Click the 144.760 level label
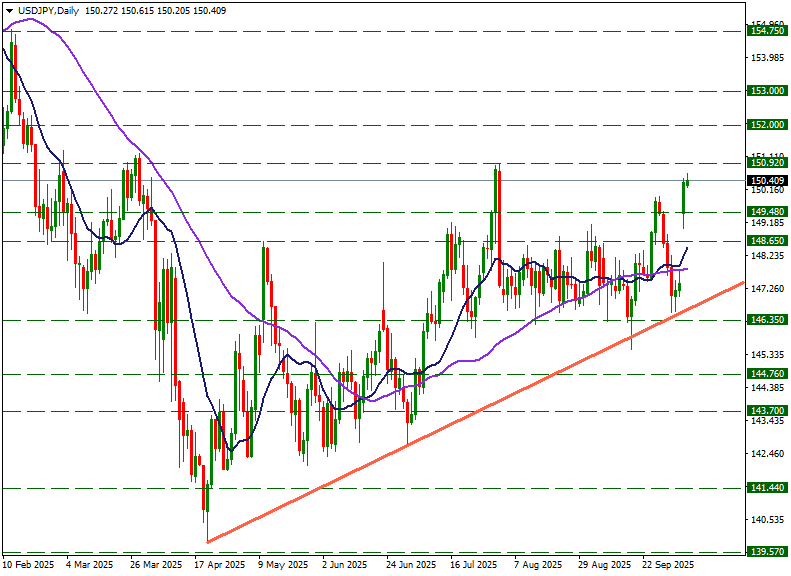The width and height of the screenshot is (791, 576). tap(765, 374)
